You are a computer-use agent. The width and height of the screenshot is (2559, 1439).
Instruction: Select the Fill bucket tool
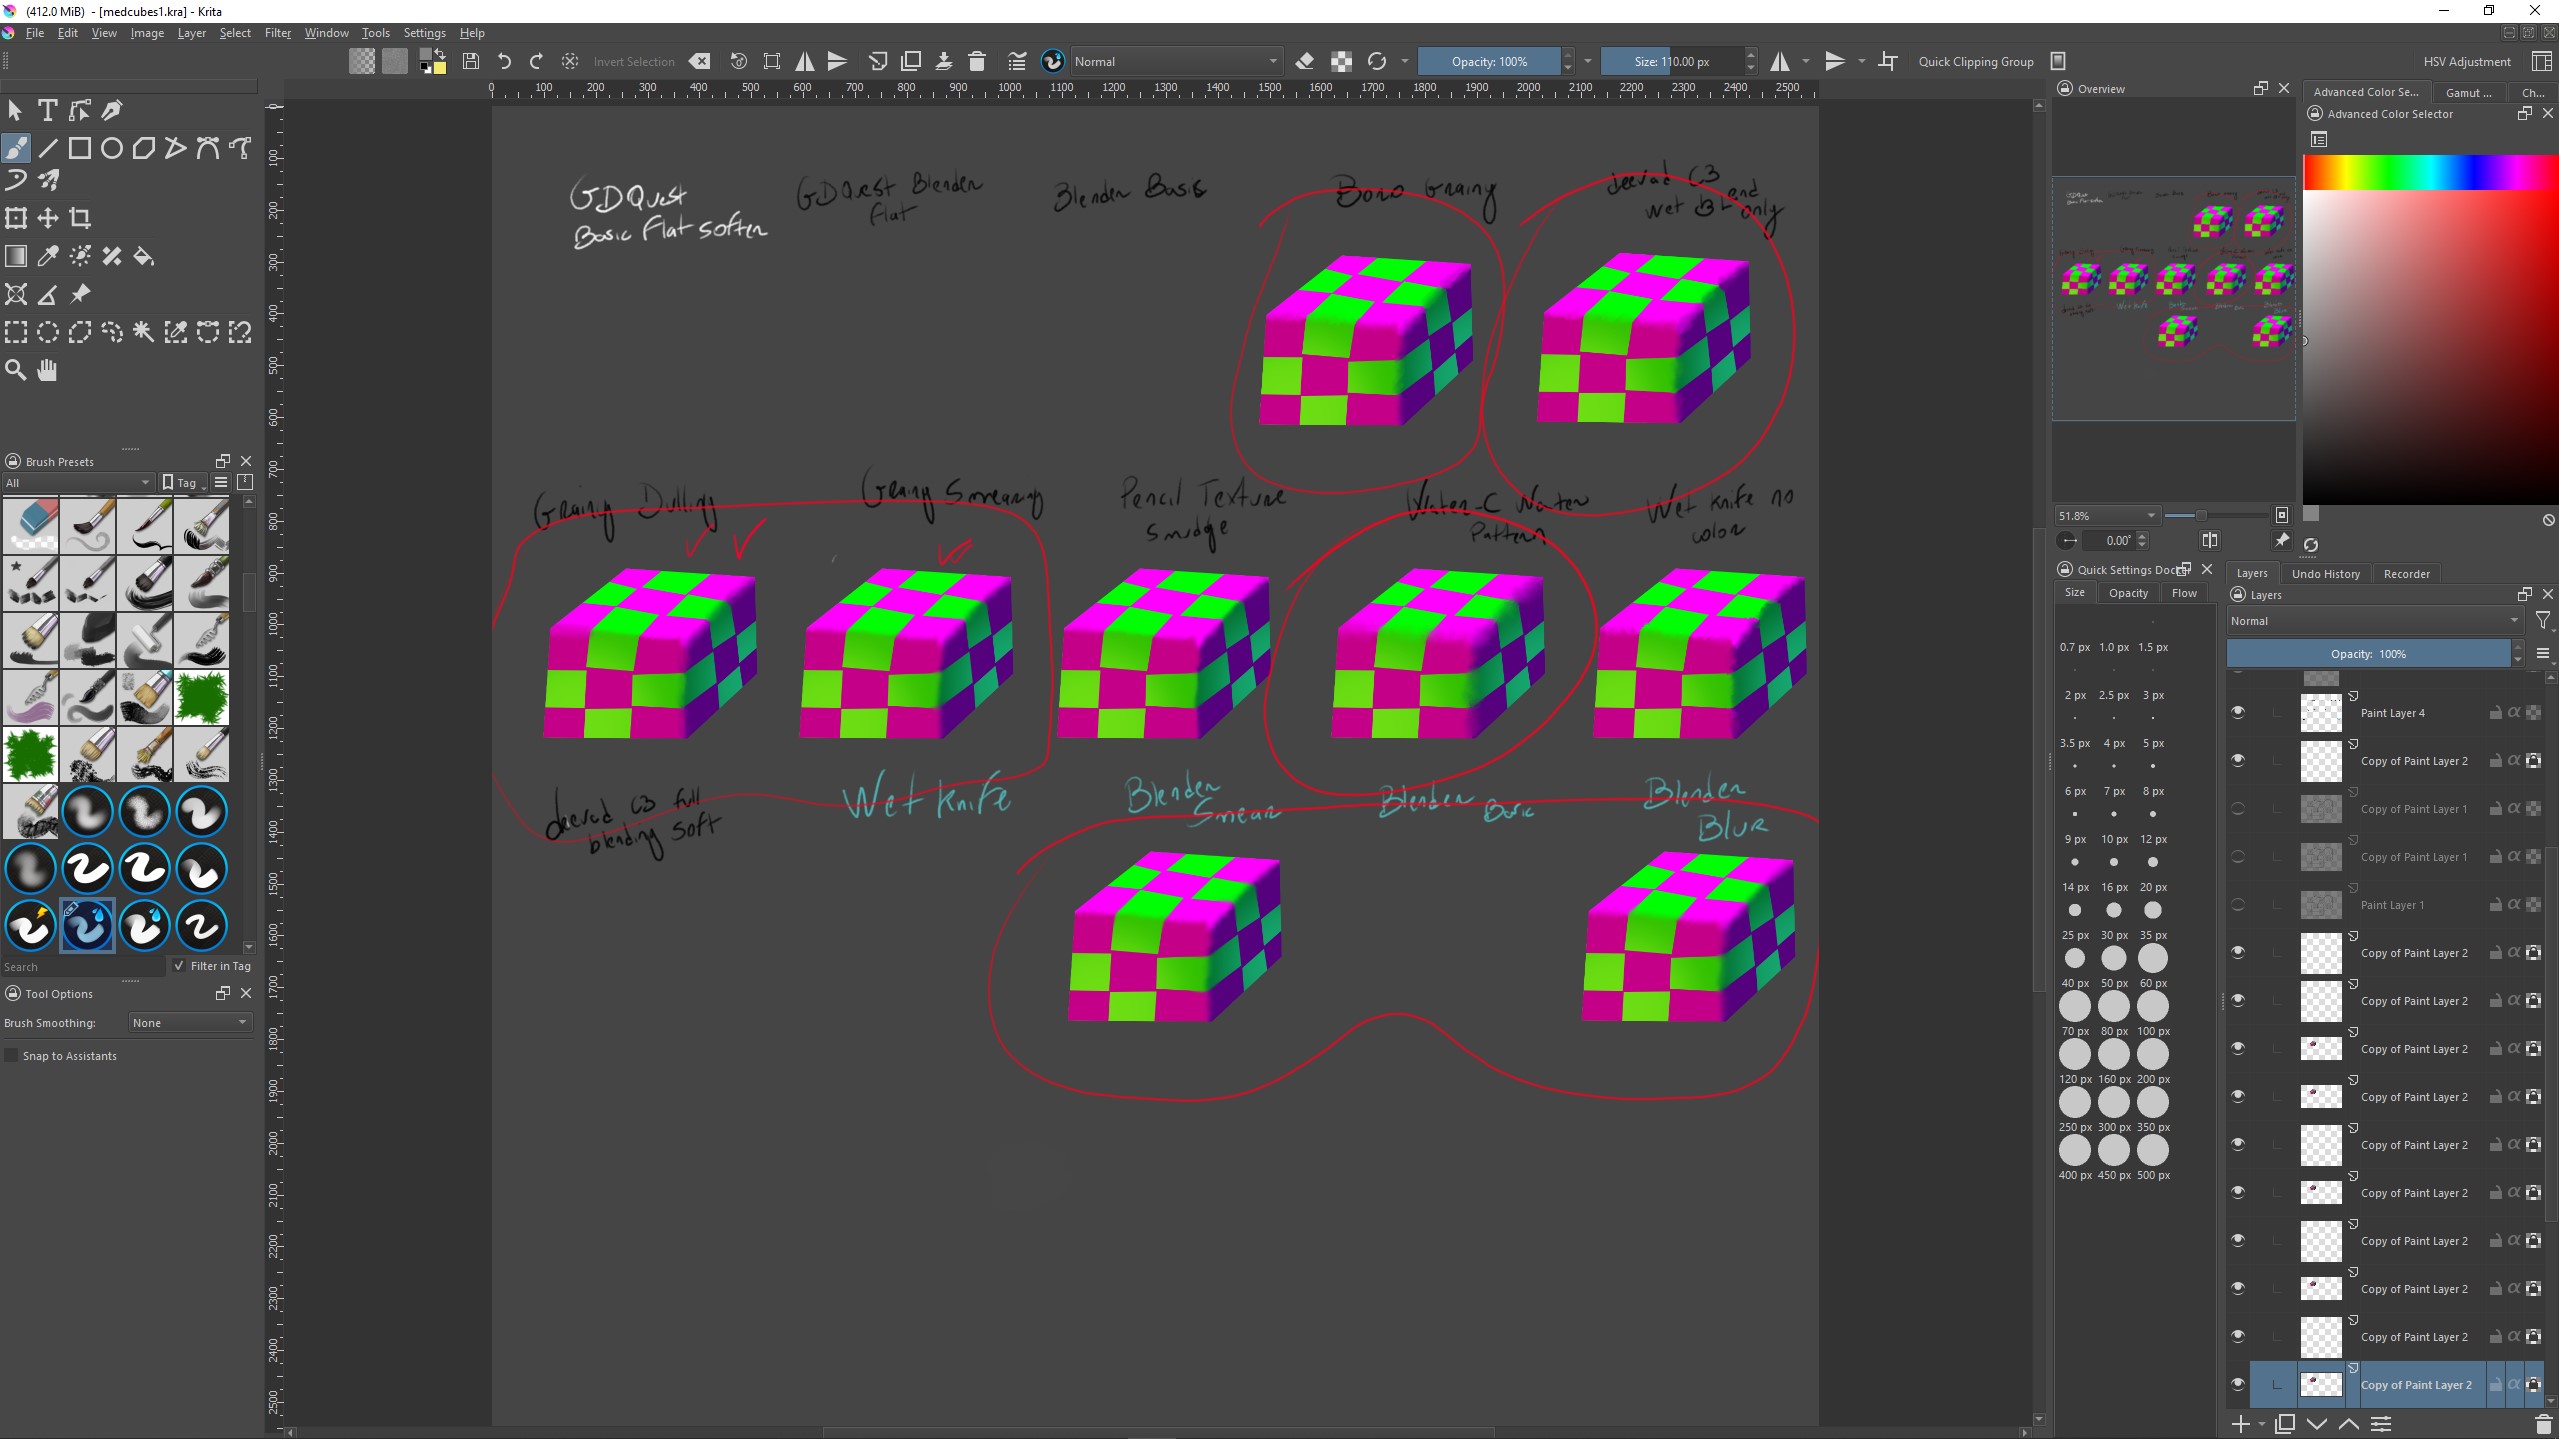[x=144, y=257]
